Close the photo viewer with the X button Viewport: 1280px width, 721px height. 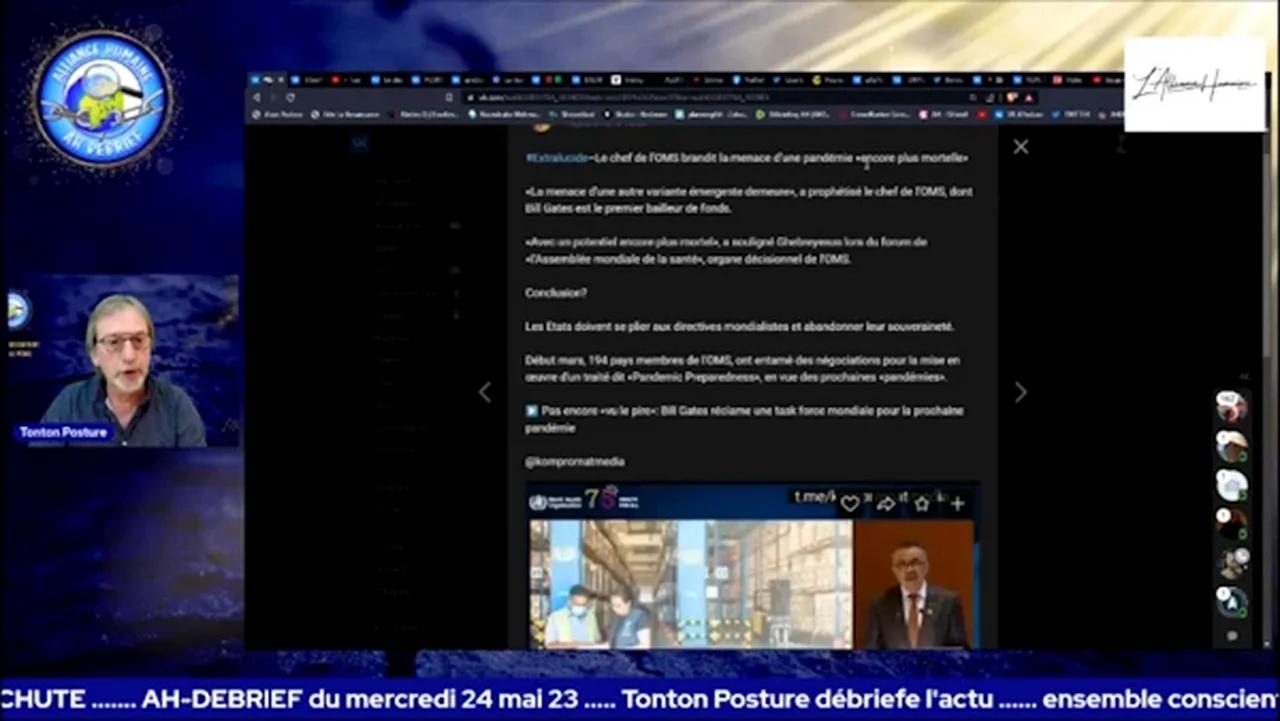[1020, 147]
